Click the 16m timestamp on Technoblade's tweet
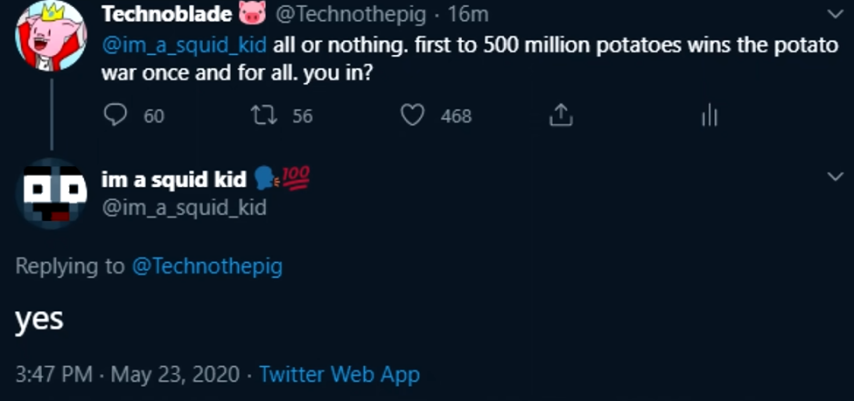The image size is (854, 401). pyautogui.click(x=469, y=15)
